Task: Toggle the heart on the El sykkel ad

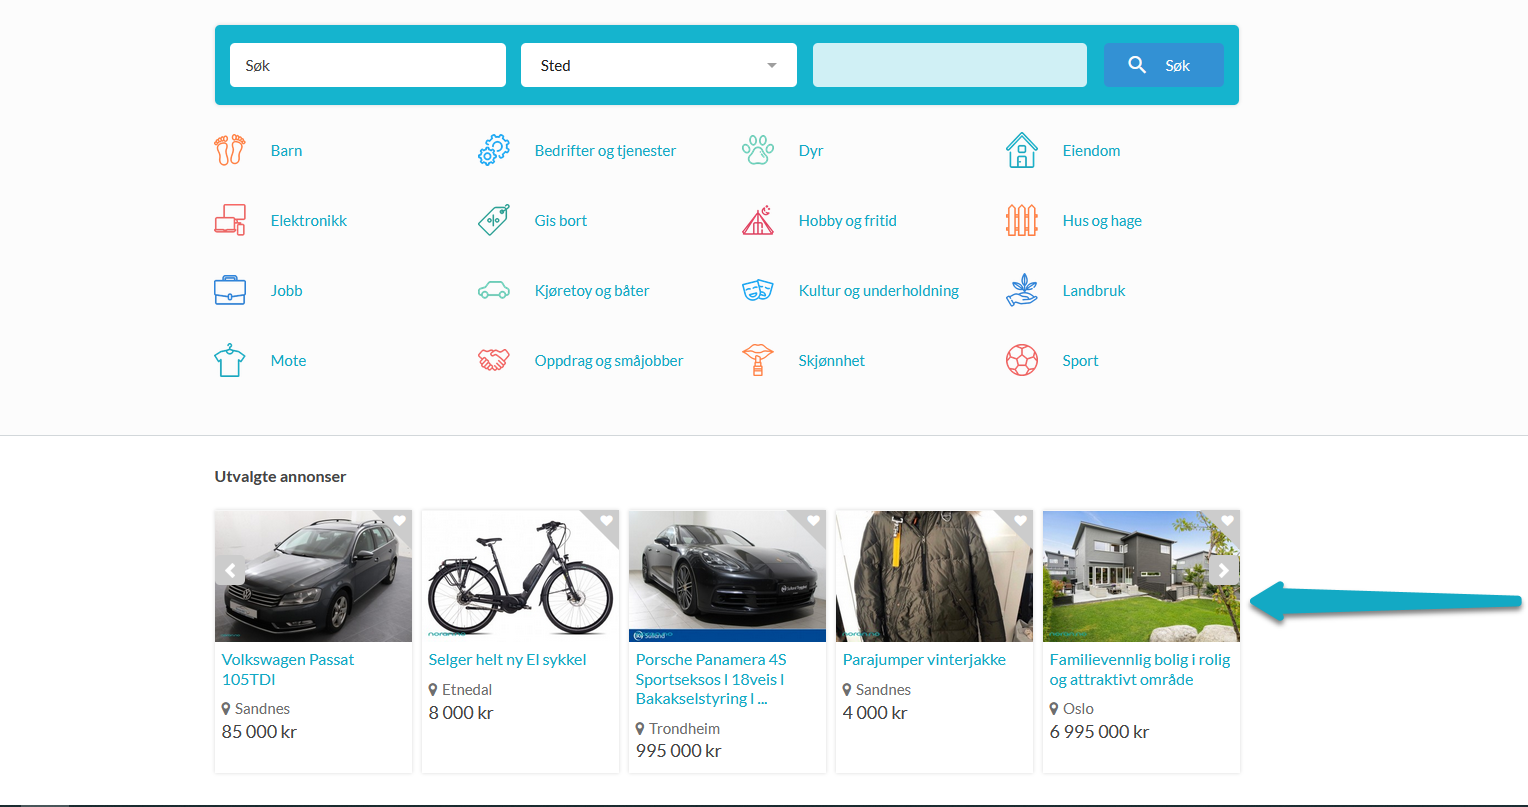Action: (x=606, y=521)
